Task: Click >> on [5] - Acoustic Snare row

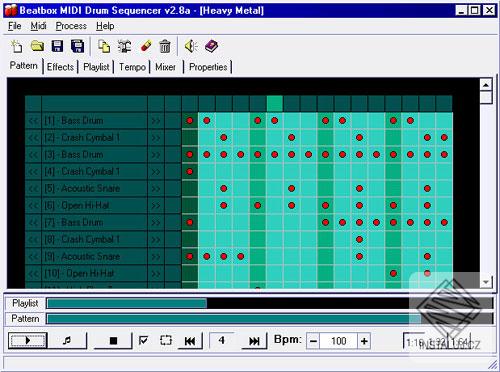Action: pos(156,189)
